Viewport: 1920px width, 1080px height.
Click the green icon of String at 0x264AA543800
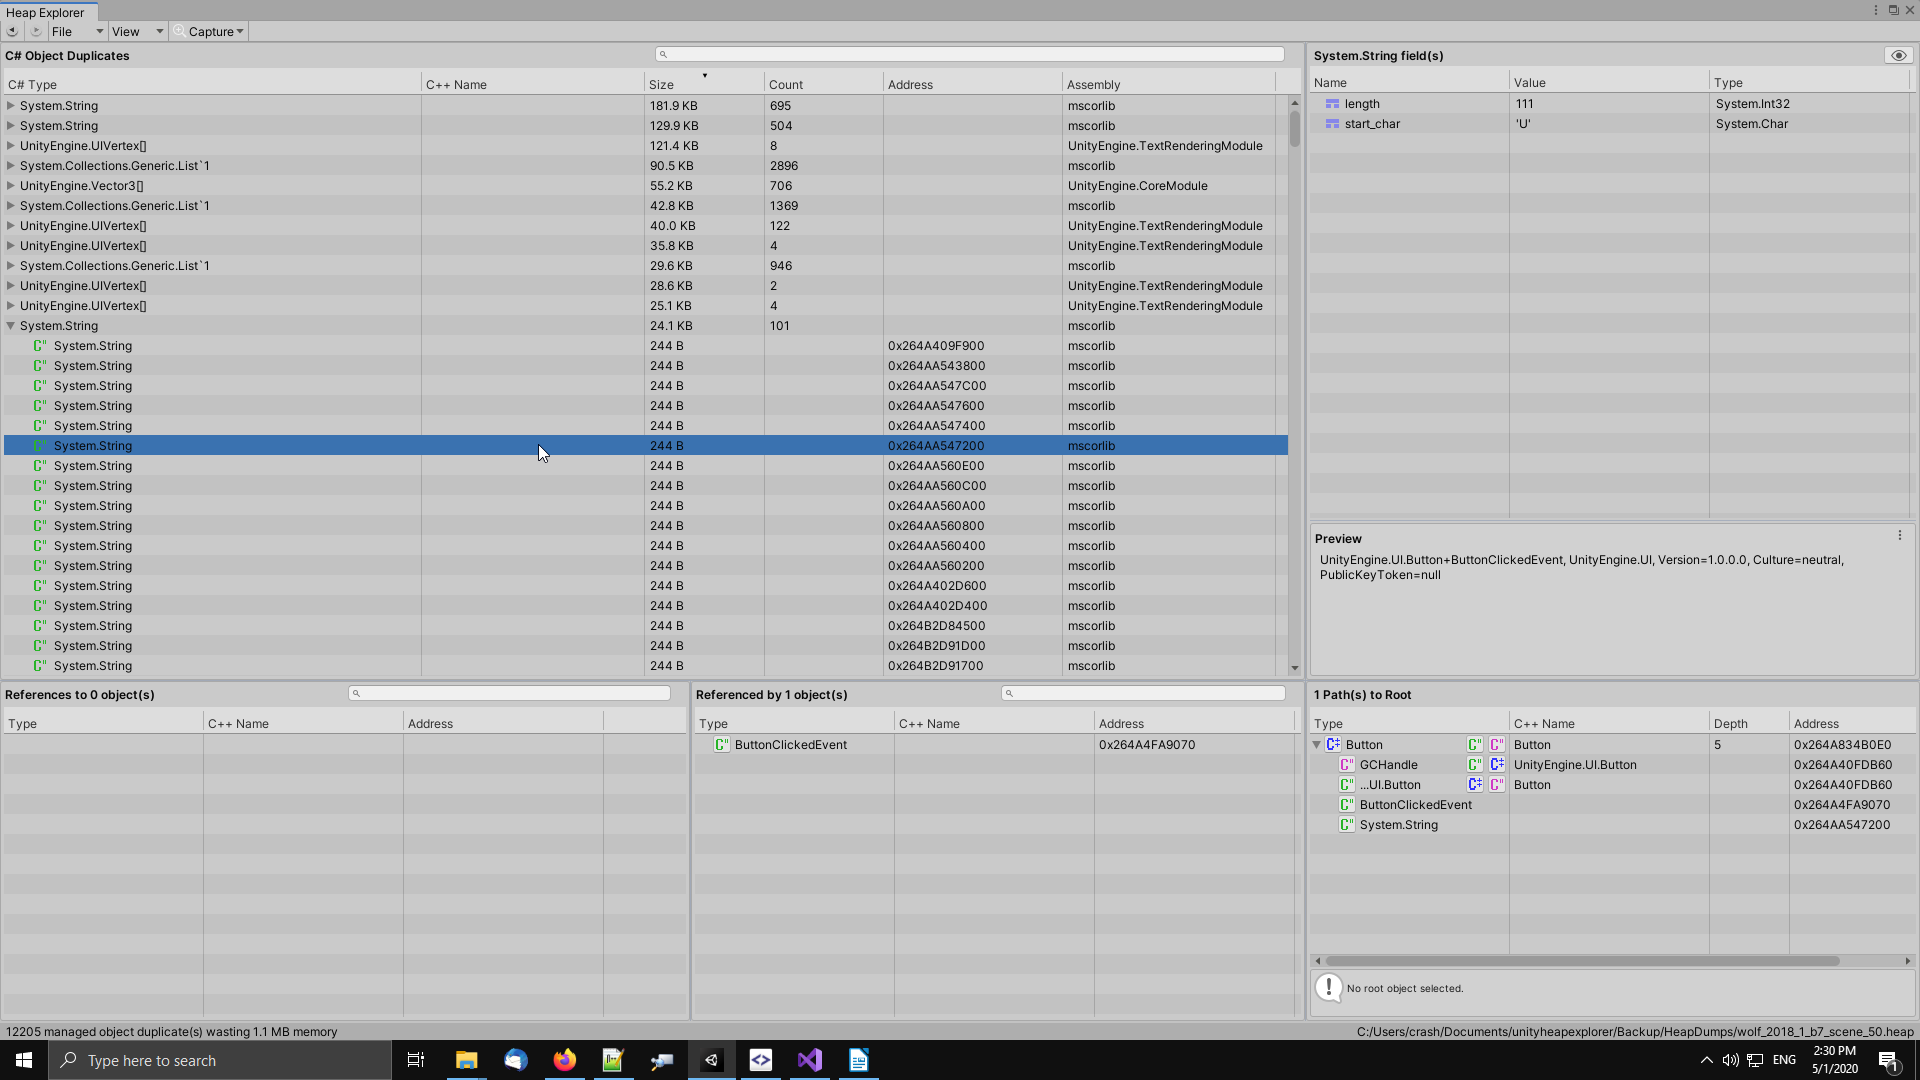click(x=40, y=366)
